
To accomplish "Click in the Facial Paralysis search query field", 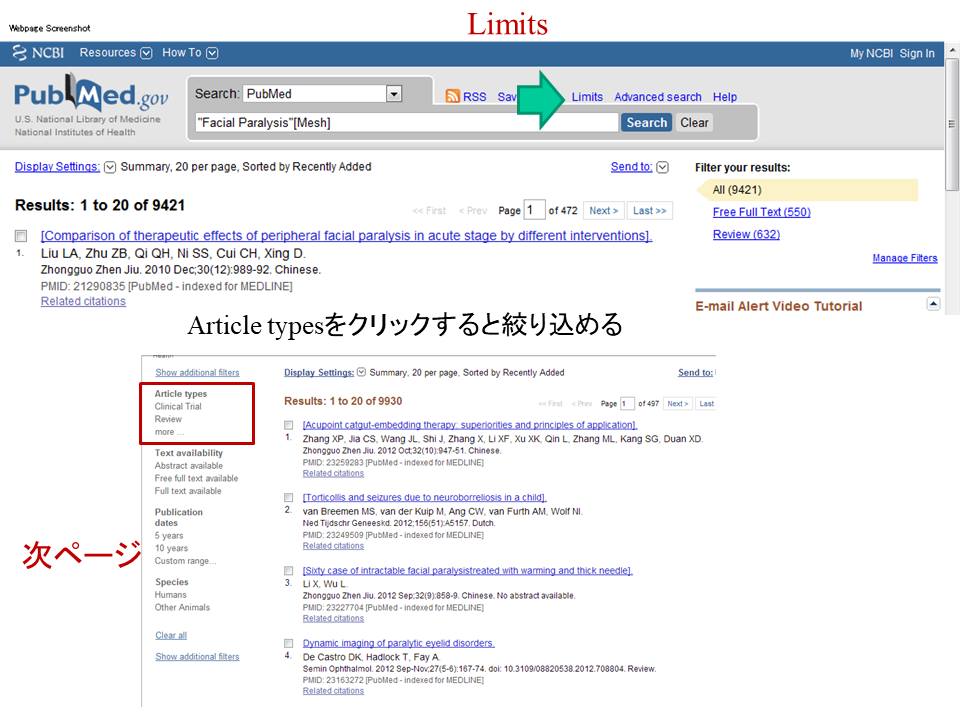I will pyautogui.click(x=407, y=122).
